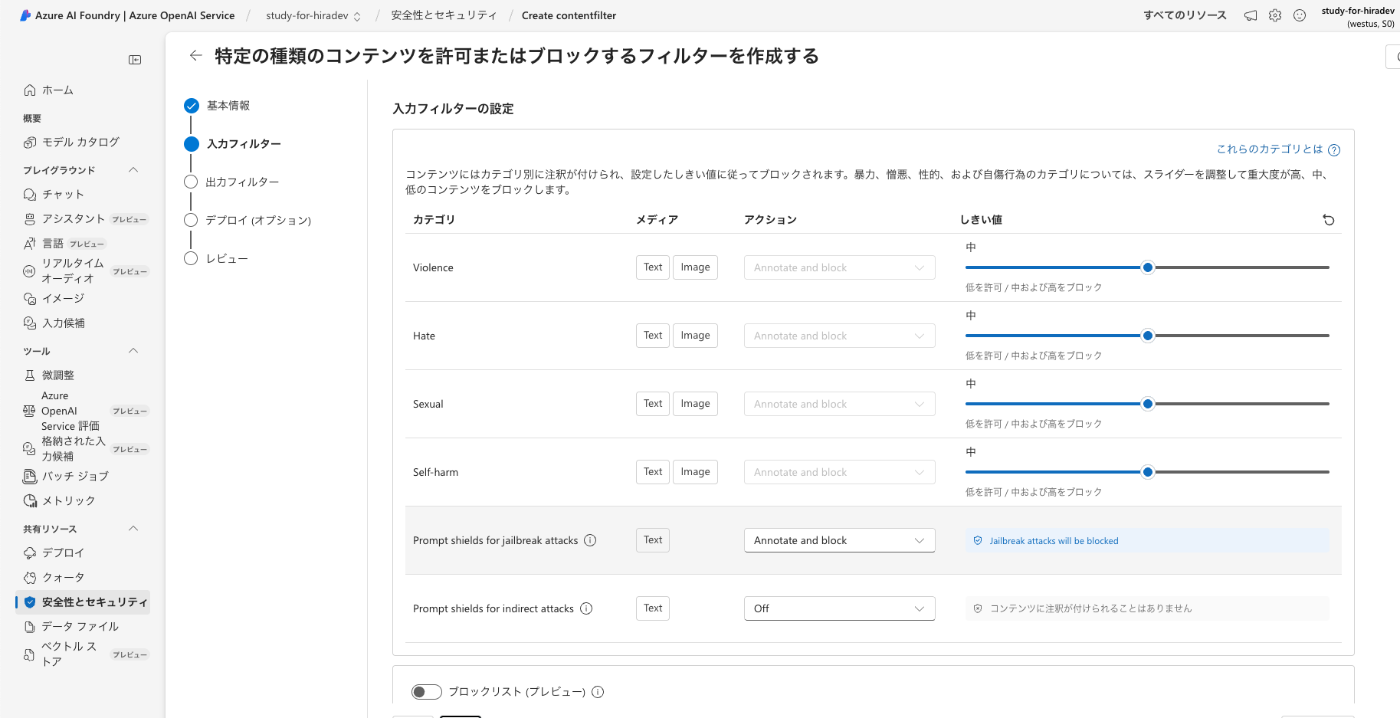Adjust the Hate threshold slider handle
1400x718 pixels.
(1148, 335)
